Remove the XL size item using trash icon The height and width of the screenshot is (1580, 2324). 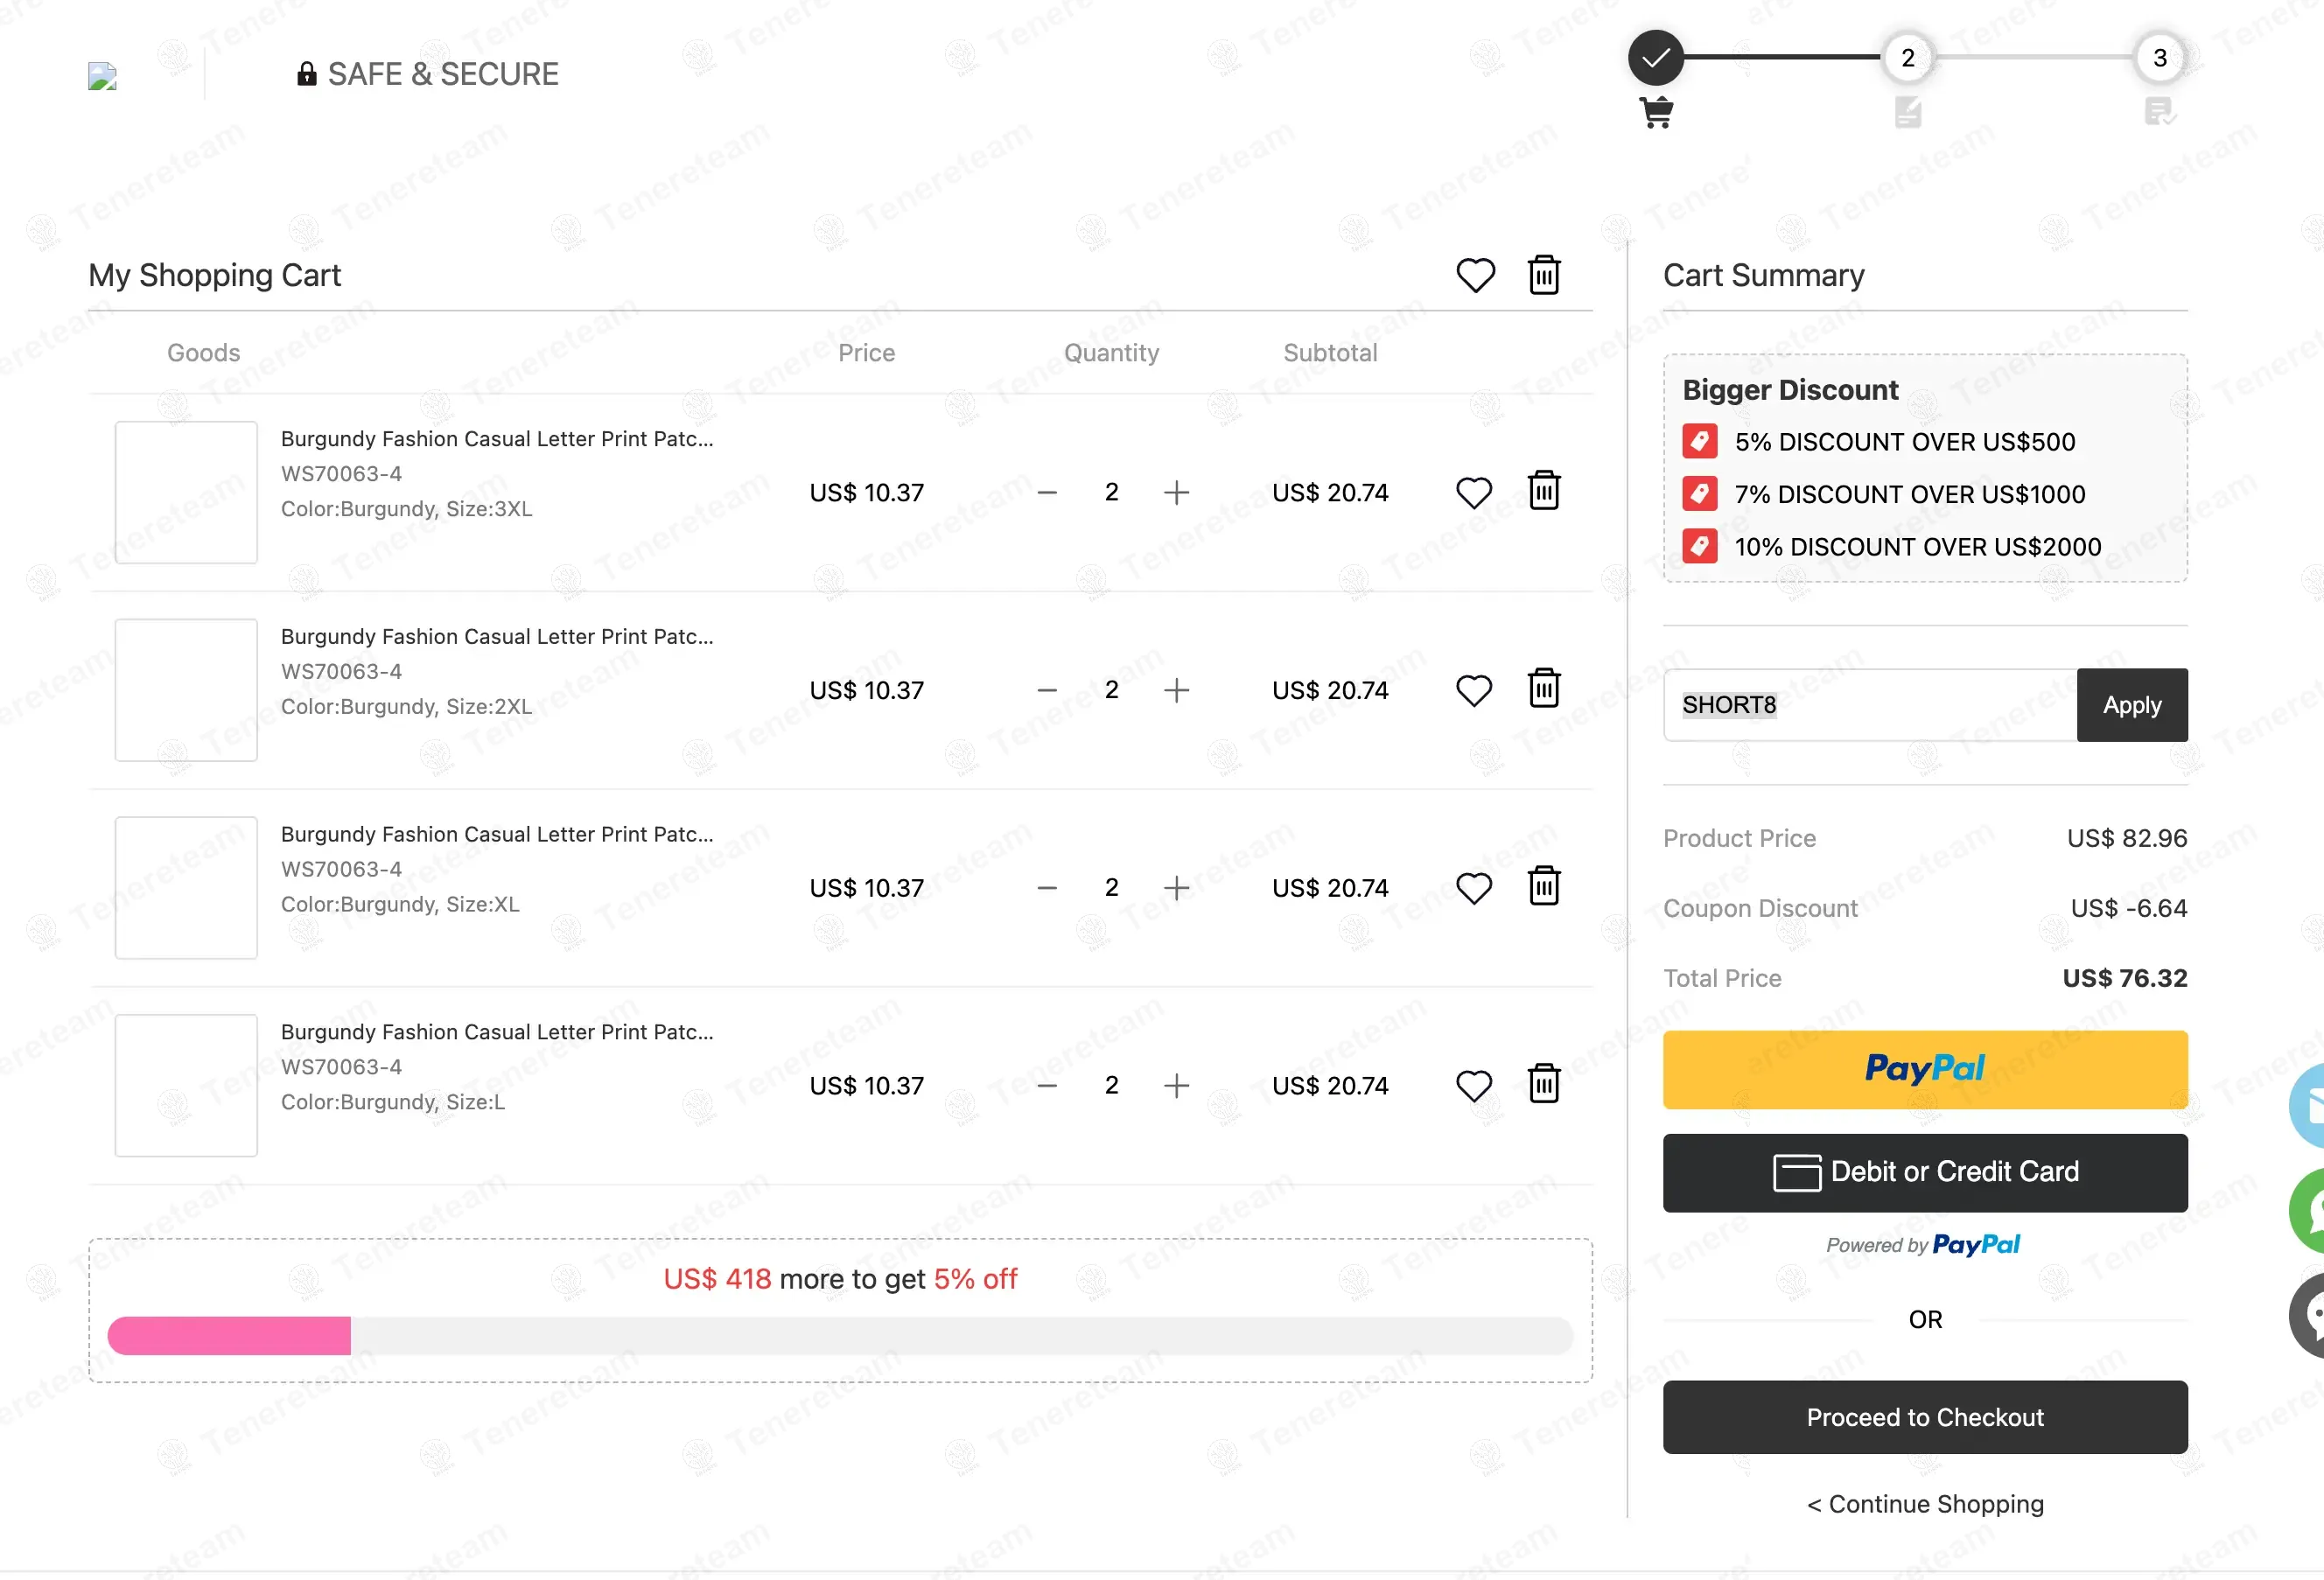1544,886
